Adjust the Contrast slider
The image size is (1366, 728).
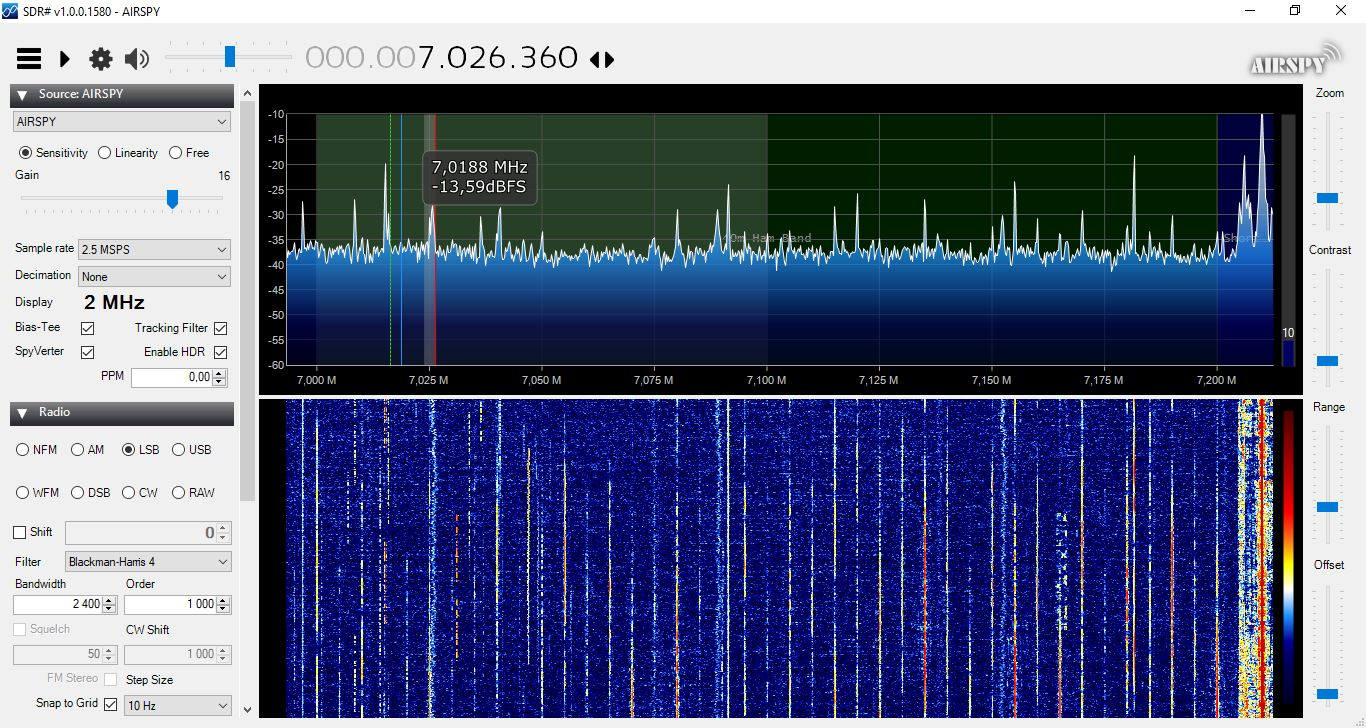1328,360
